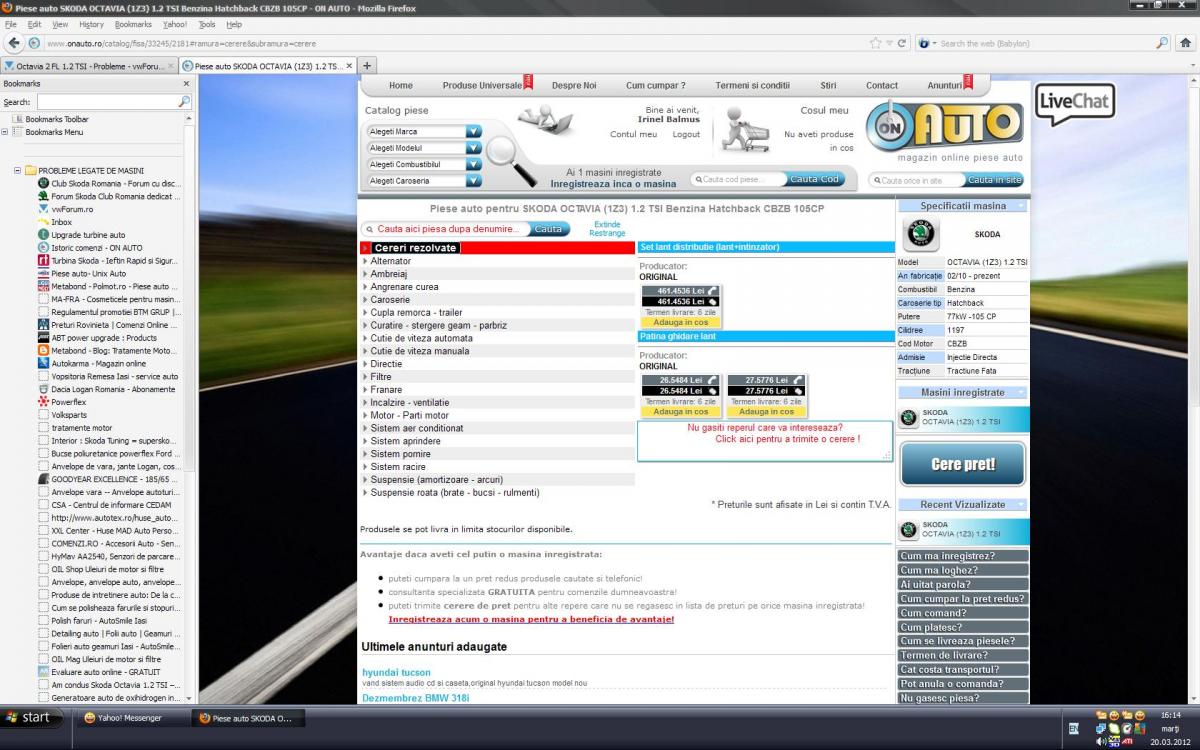1200x750 pixels.
Task: Open a new tab with plus button
Action: point(368,66)
